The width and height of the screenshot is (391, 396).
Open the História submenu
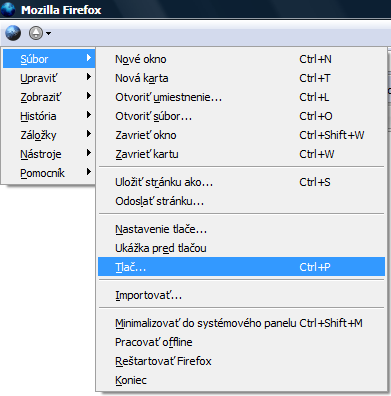[49, 116]
